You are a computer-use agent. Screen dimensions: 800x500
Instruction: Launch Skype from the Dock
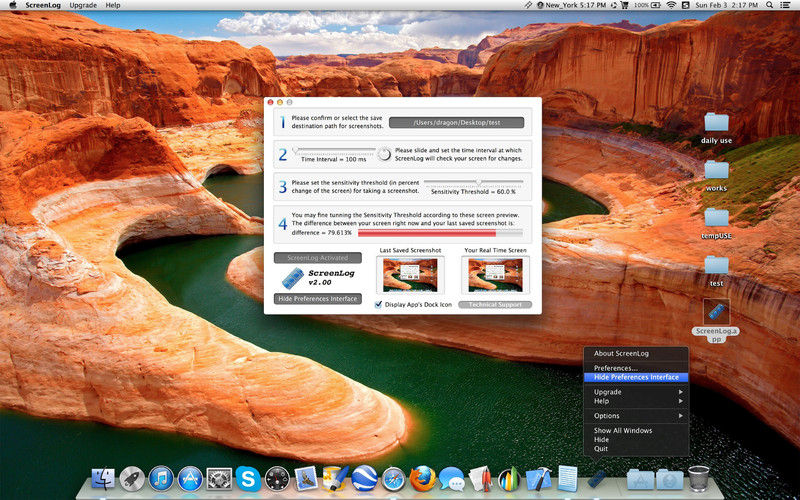248,479
